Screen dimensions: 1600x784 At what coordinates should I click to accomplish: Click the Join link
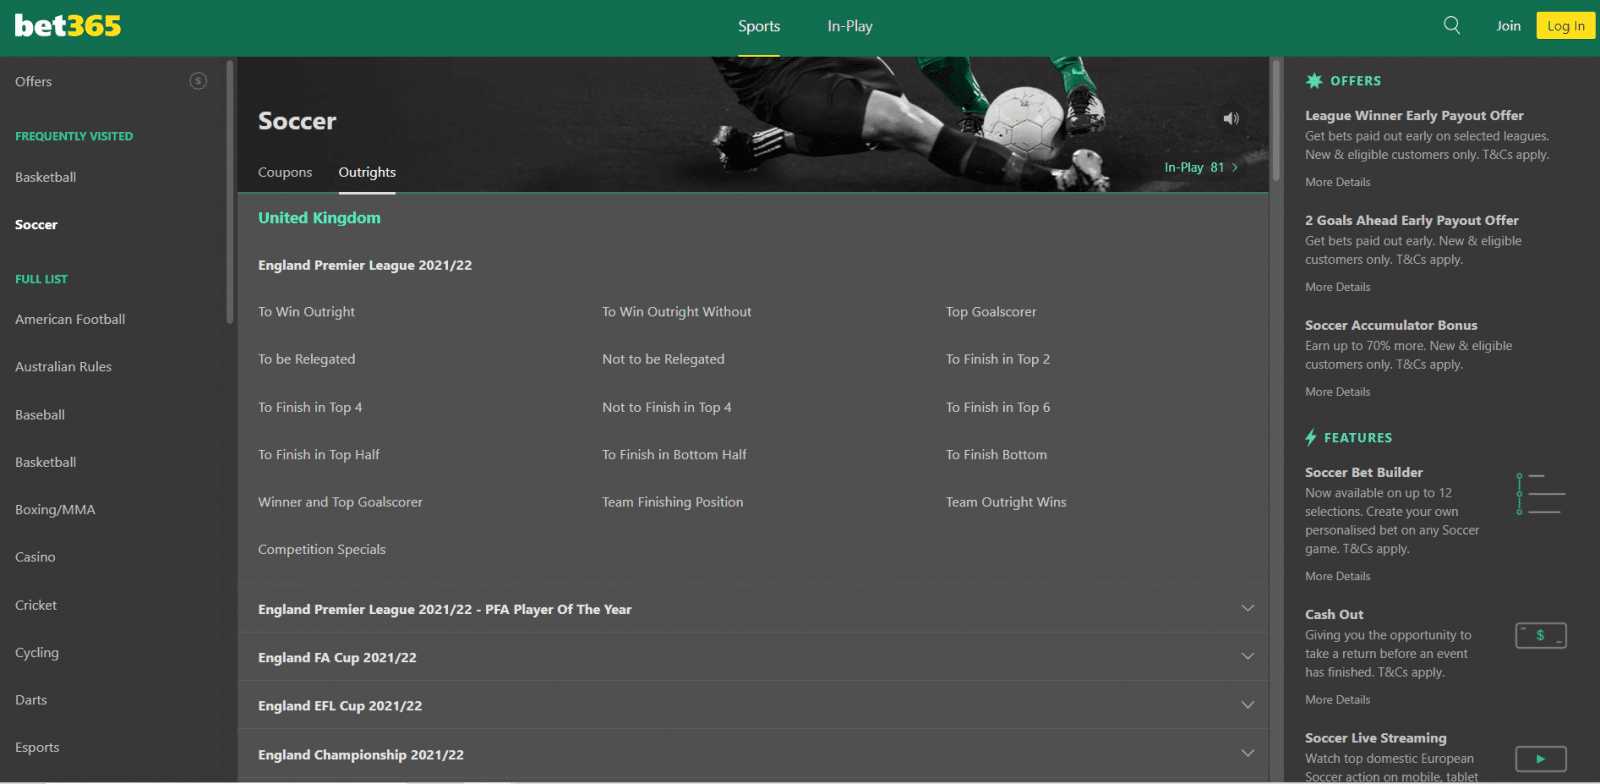pyautogui.click(x=1508, y=26)
